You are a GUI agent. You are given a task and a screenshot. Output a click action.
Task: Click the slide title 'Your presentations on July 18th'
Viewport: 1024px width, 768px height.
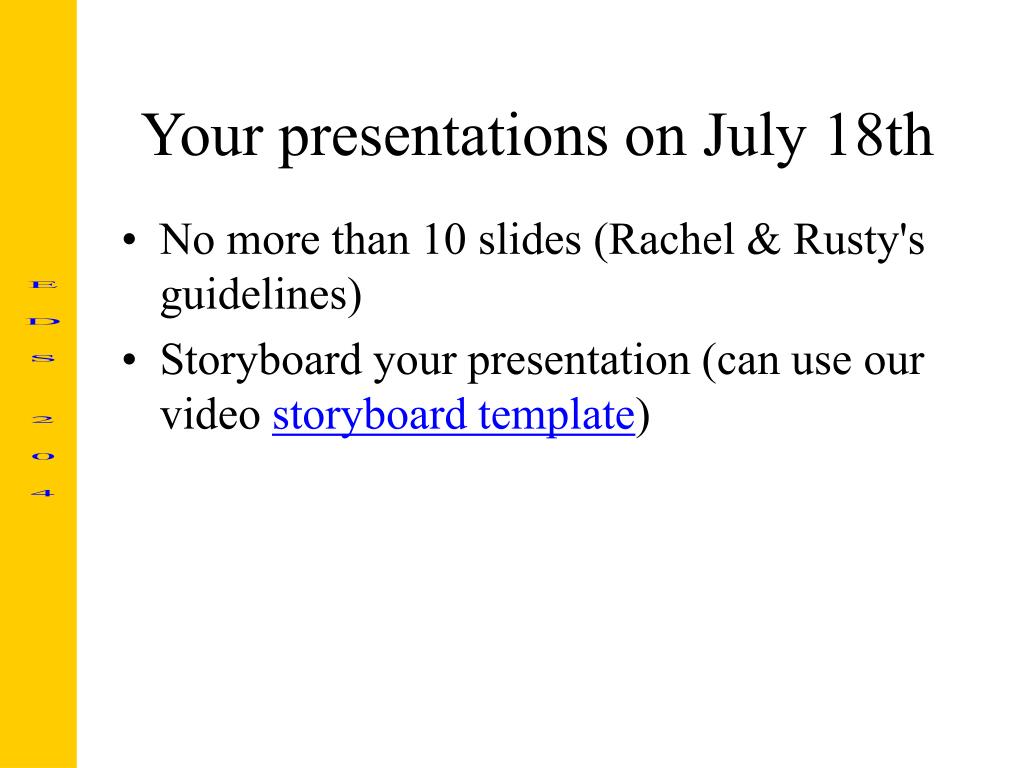point(537,136)
